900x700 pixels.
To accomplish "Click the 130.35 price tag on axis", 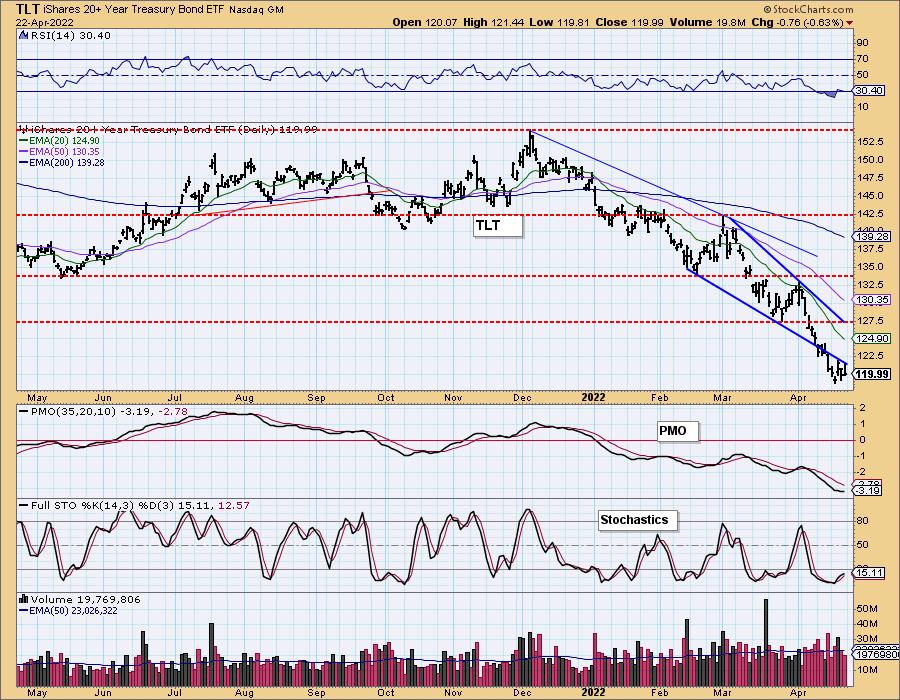I will click(x=872, y=300).
